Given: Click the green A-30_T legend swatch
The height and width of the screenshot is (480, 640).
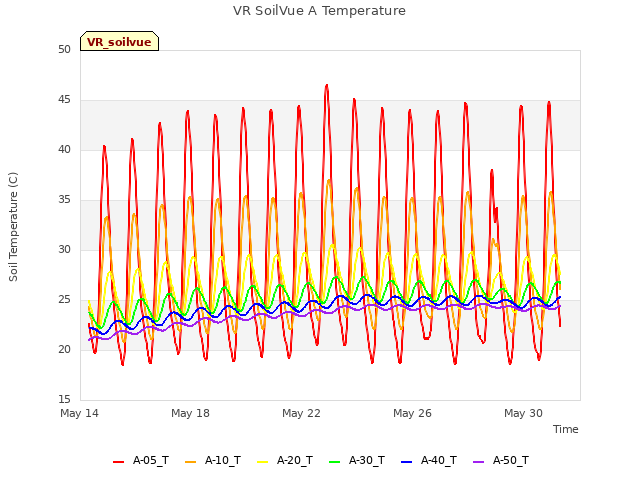Looking at the screenshot, I should (334, 462).
